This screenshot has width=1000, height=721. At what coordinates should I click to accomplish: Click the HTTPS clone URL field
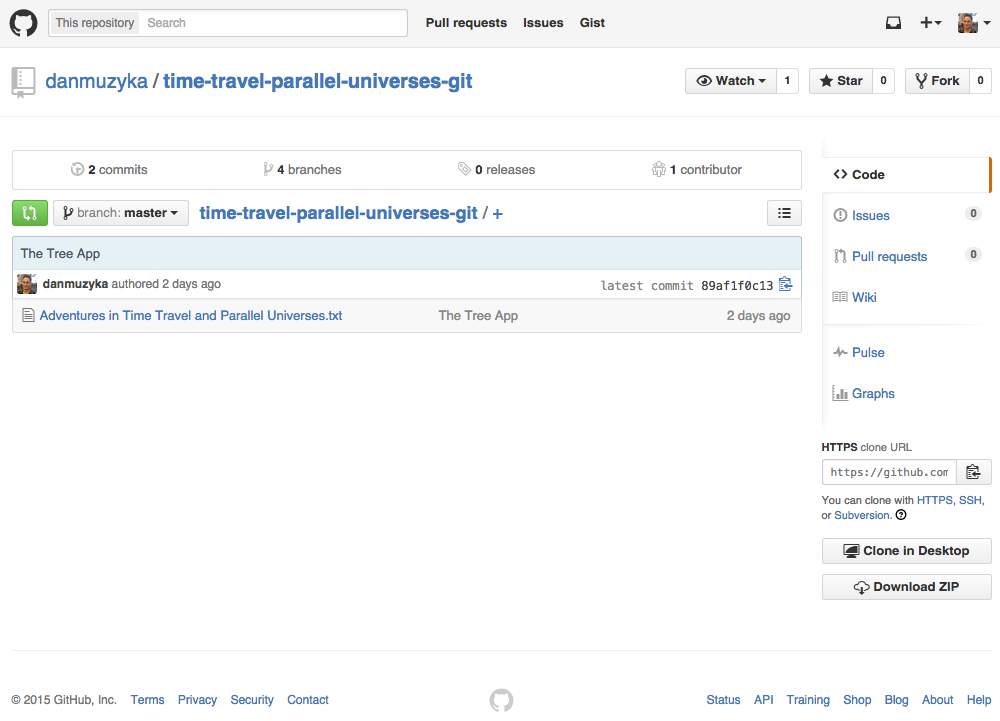point(889,472)
